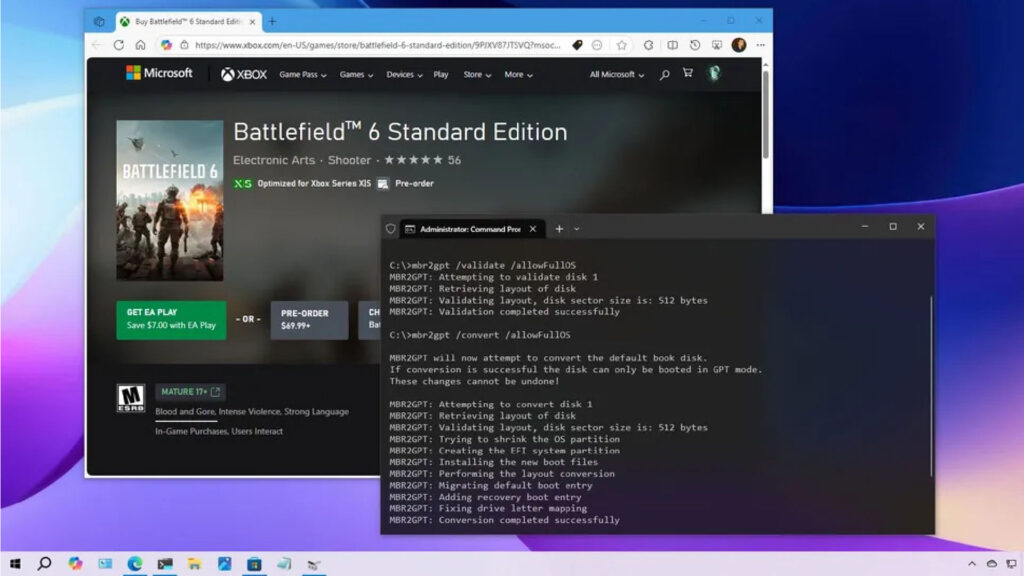This screenshot has height=576, width=1024.
Task: Open new terminal tab with plus button
Action: 559,229
